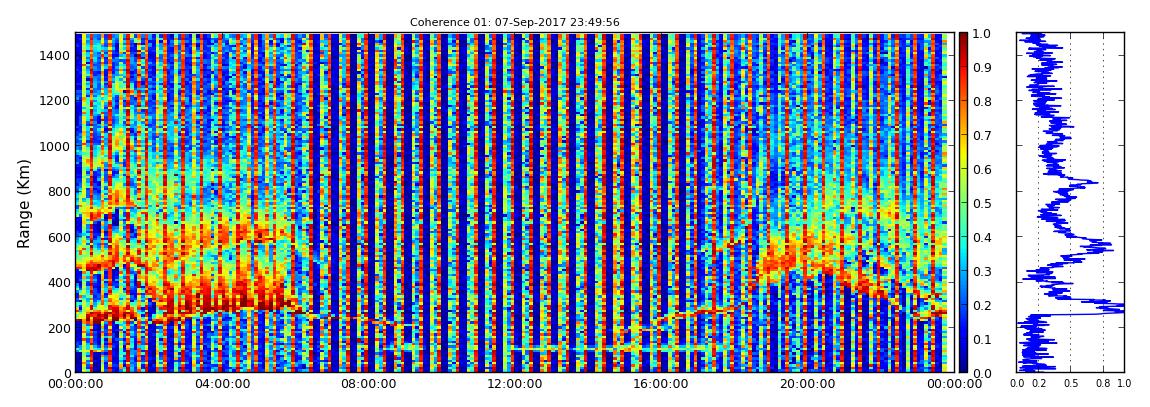Click the green middle of the colorbar
1150x407 pixels.
pos(963,203)
